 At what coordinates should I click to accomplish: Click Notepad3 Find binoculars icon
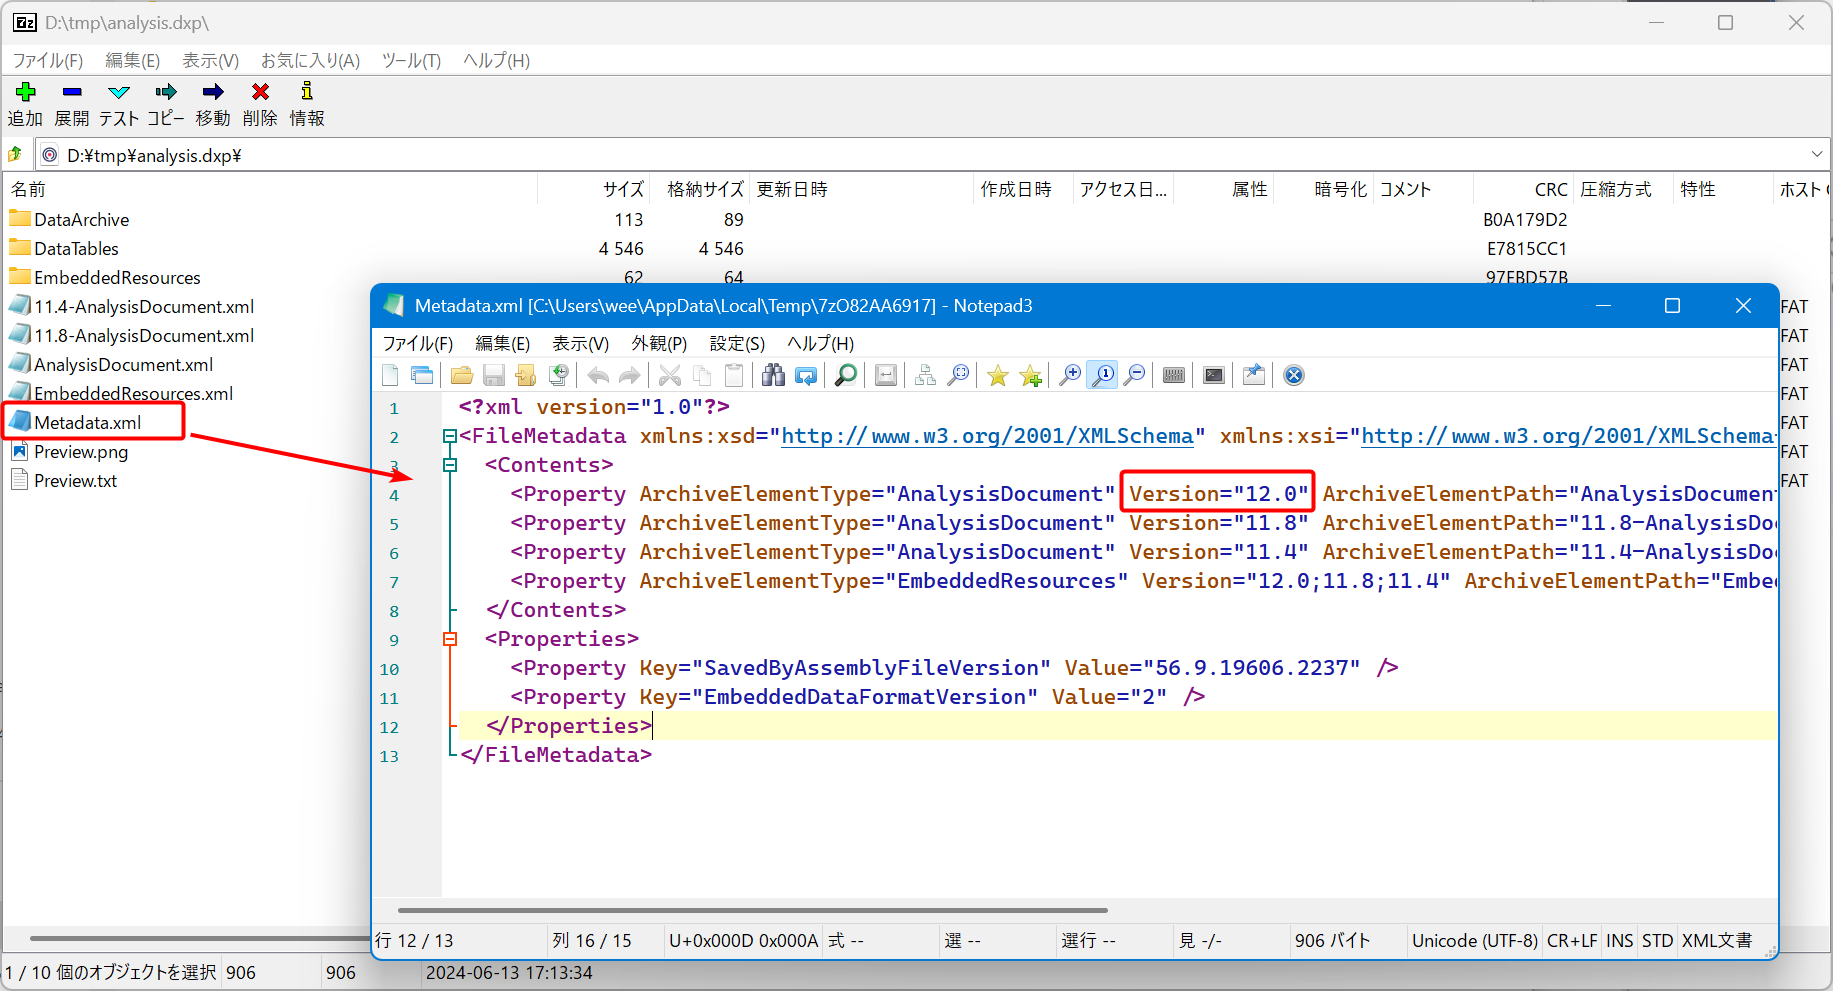[773, 375]
